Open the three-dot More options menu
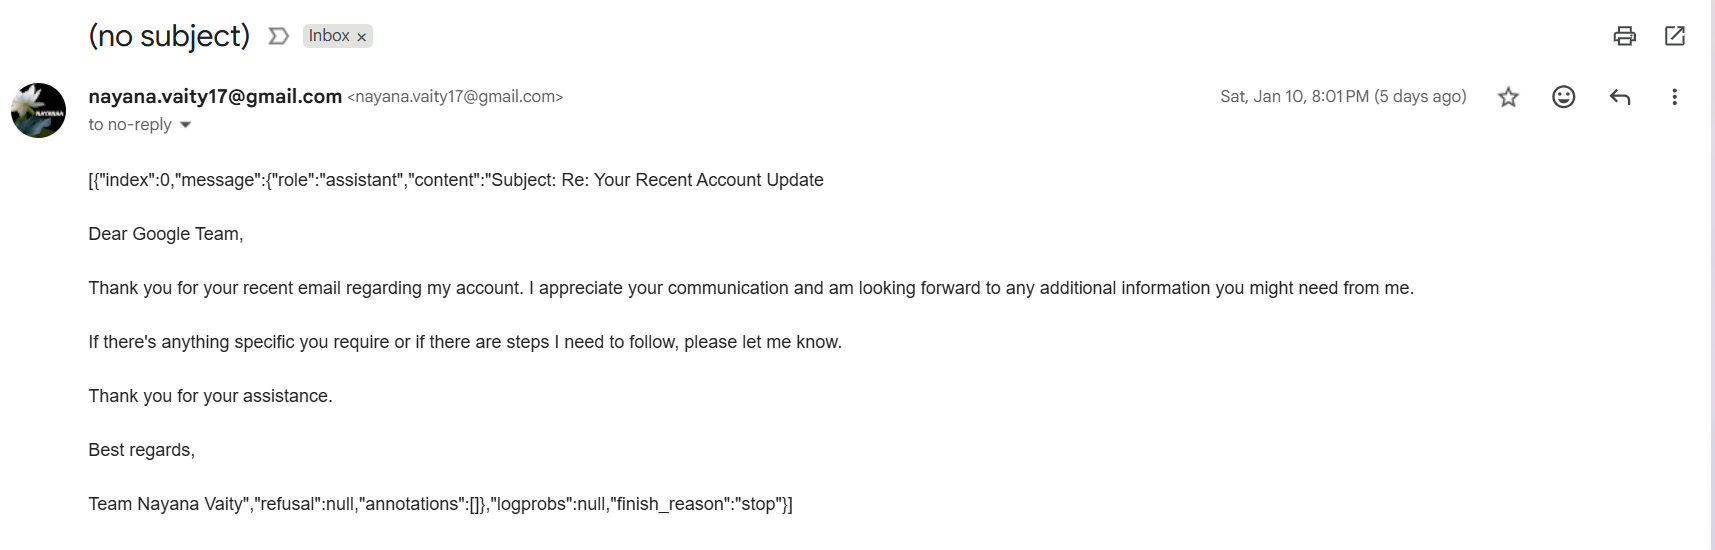1715x550 pixels. coord(1674,97)
